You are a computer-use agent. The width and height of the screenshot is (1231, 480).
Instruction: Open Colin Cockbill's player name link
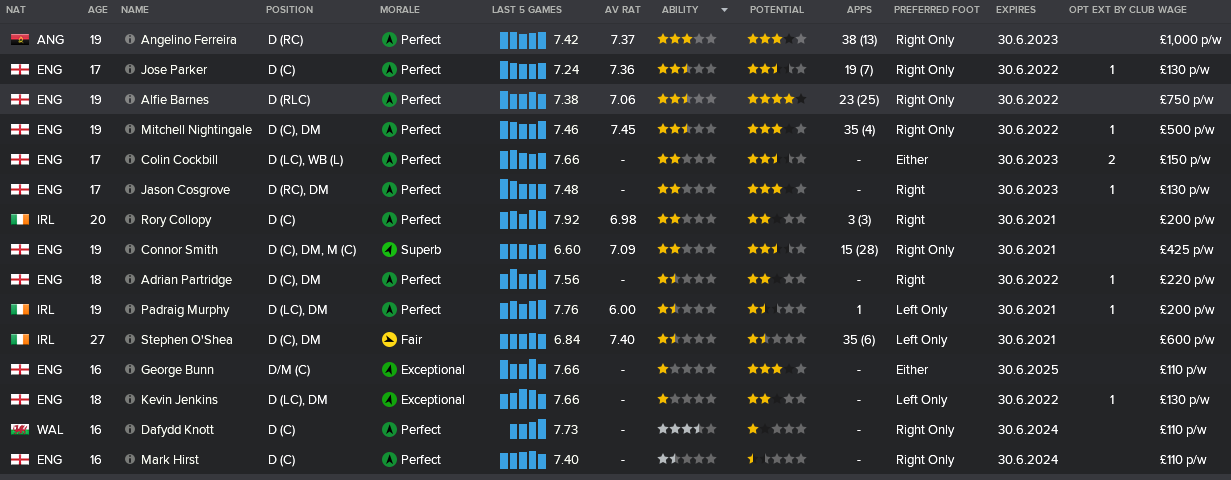pos(179,160)
